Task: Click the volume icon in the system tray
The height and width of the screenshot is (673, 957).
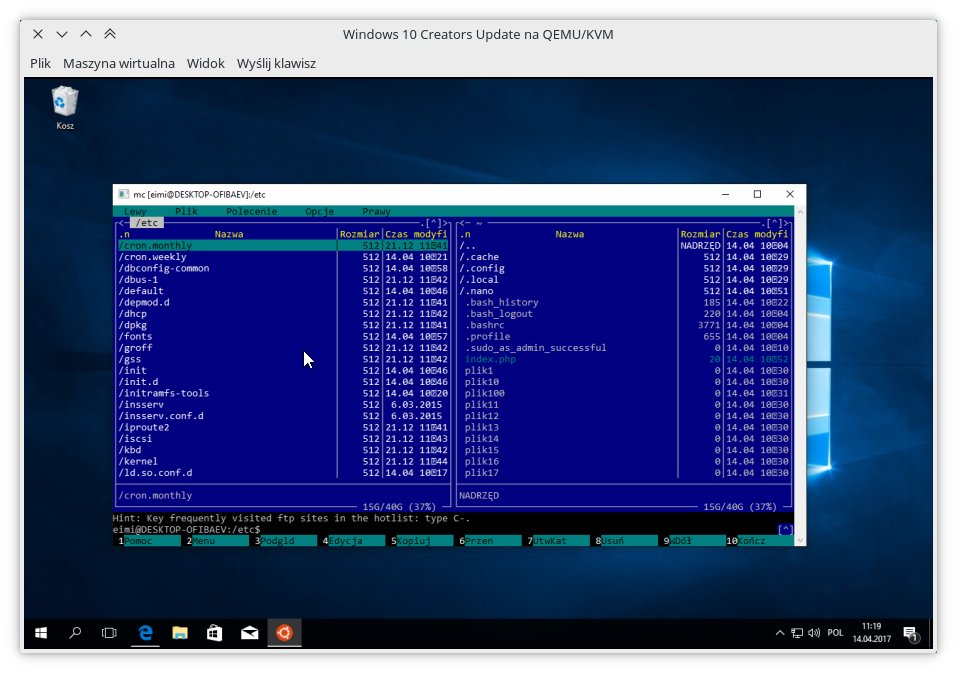Action: click(x=812, y=632)
